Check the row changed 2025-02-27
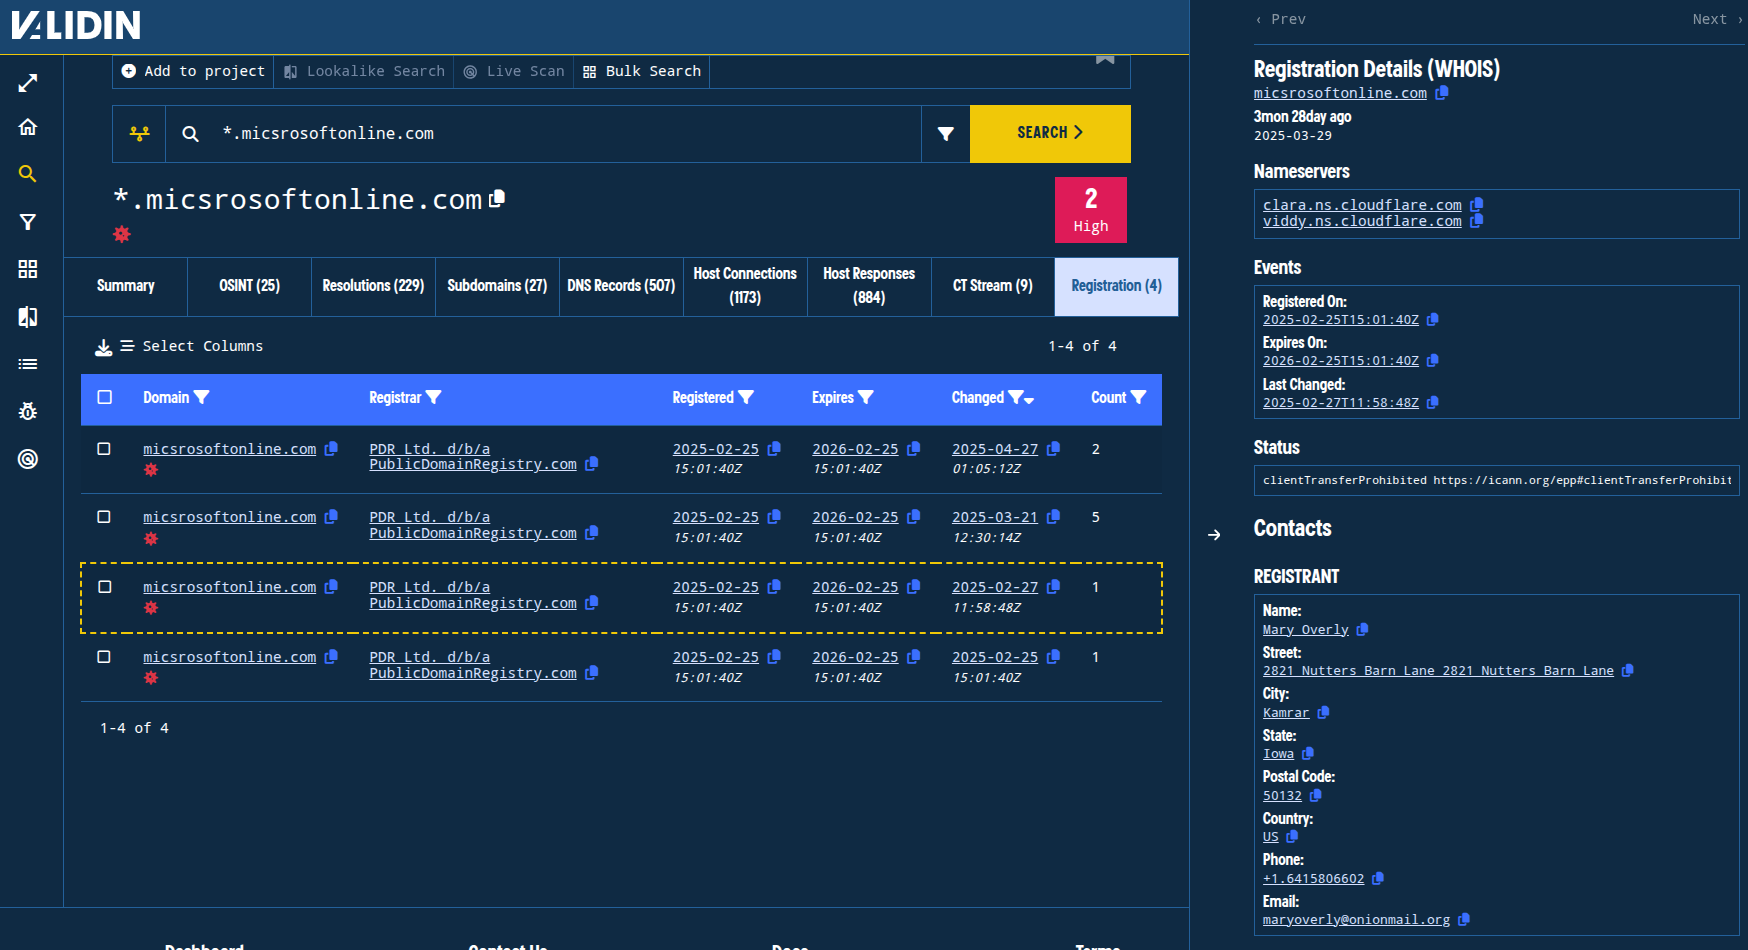The height and width of the screenshot is (950, 1748). [x=105, y=587]
